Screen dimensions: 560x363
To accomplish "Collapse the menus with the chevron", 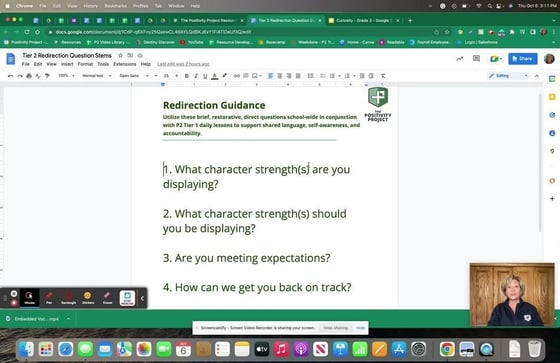I will tap(536, 76).
